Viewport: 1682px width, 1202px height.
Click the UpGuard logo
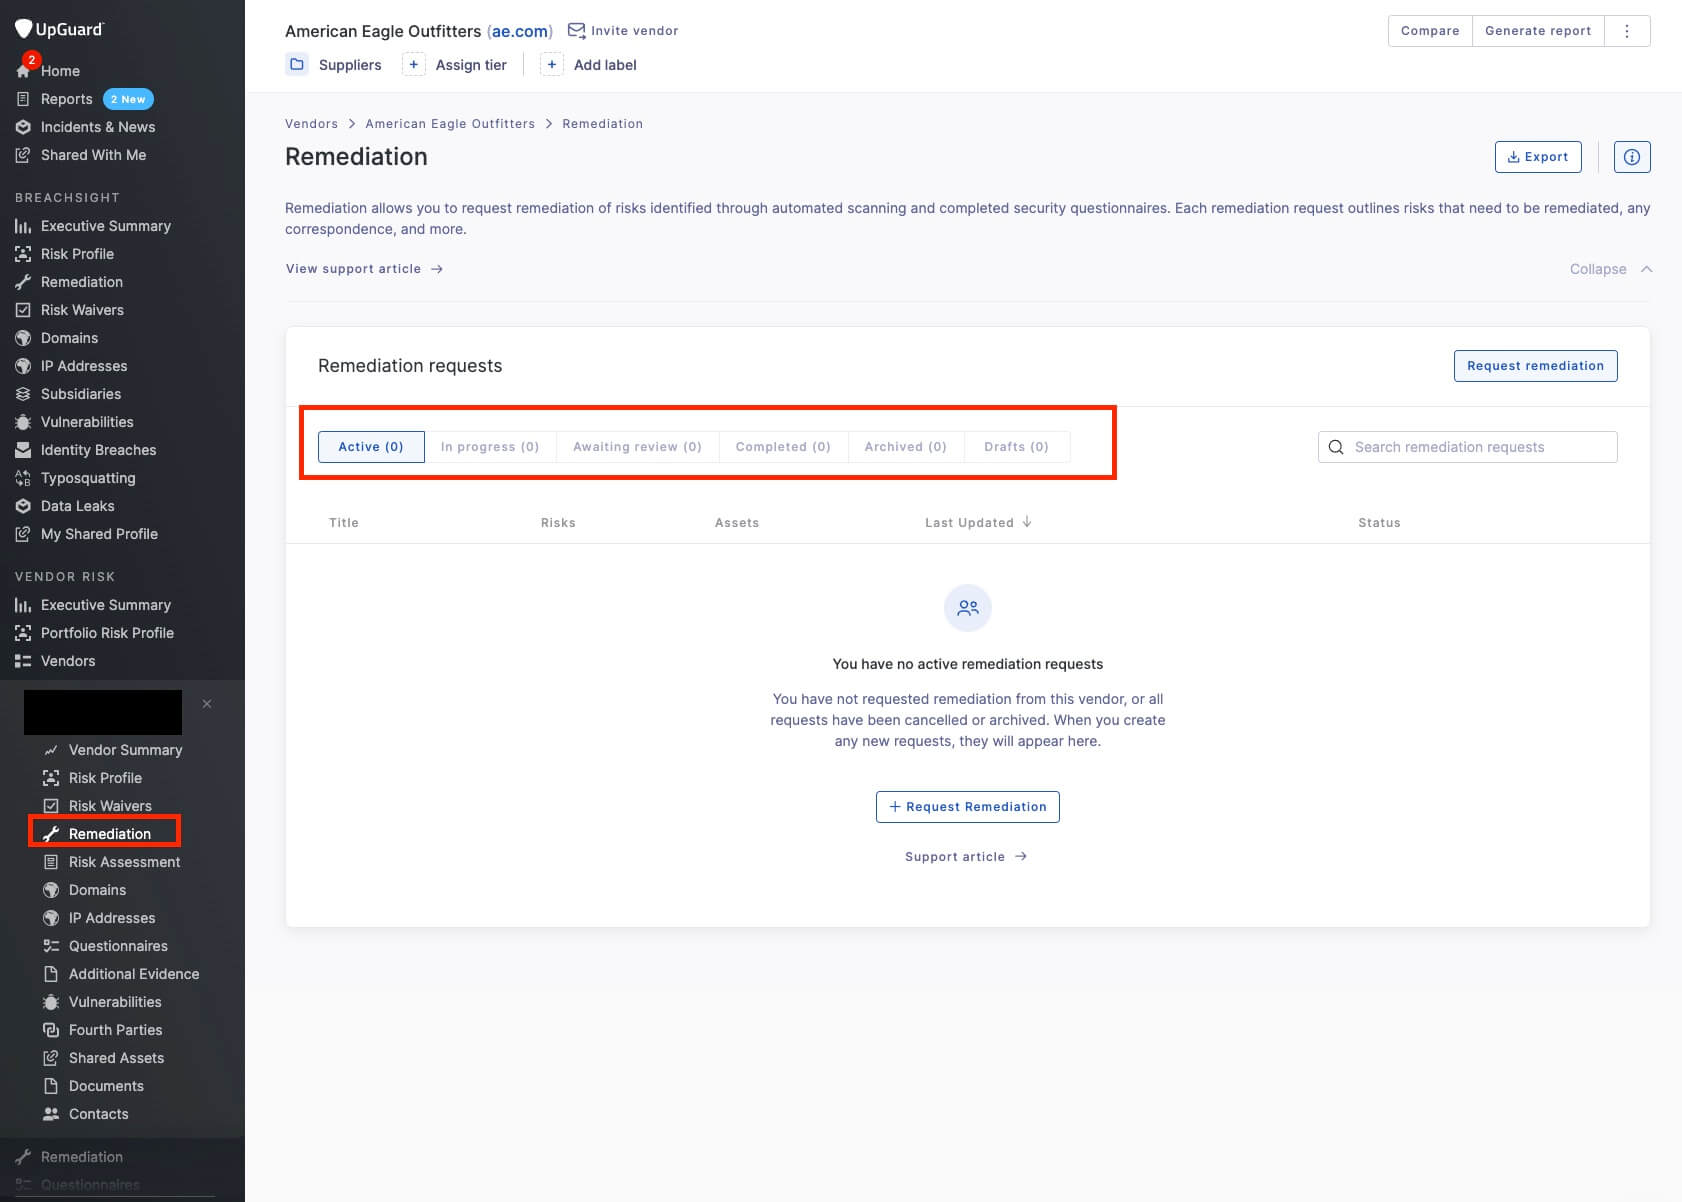click(x=59, y=29)
